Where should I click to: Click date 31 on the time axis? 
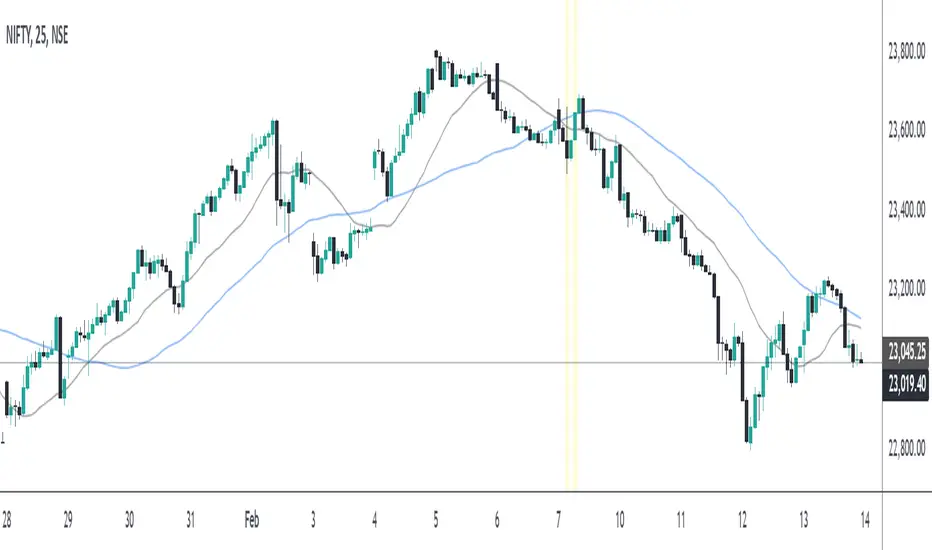191,521
